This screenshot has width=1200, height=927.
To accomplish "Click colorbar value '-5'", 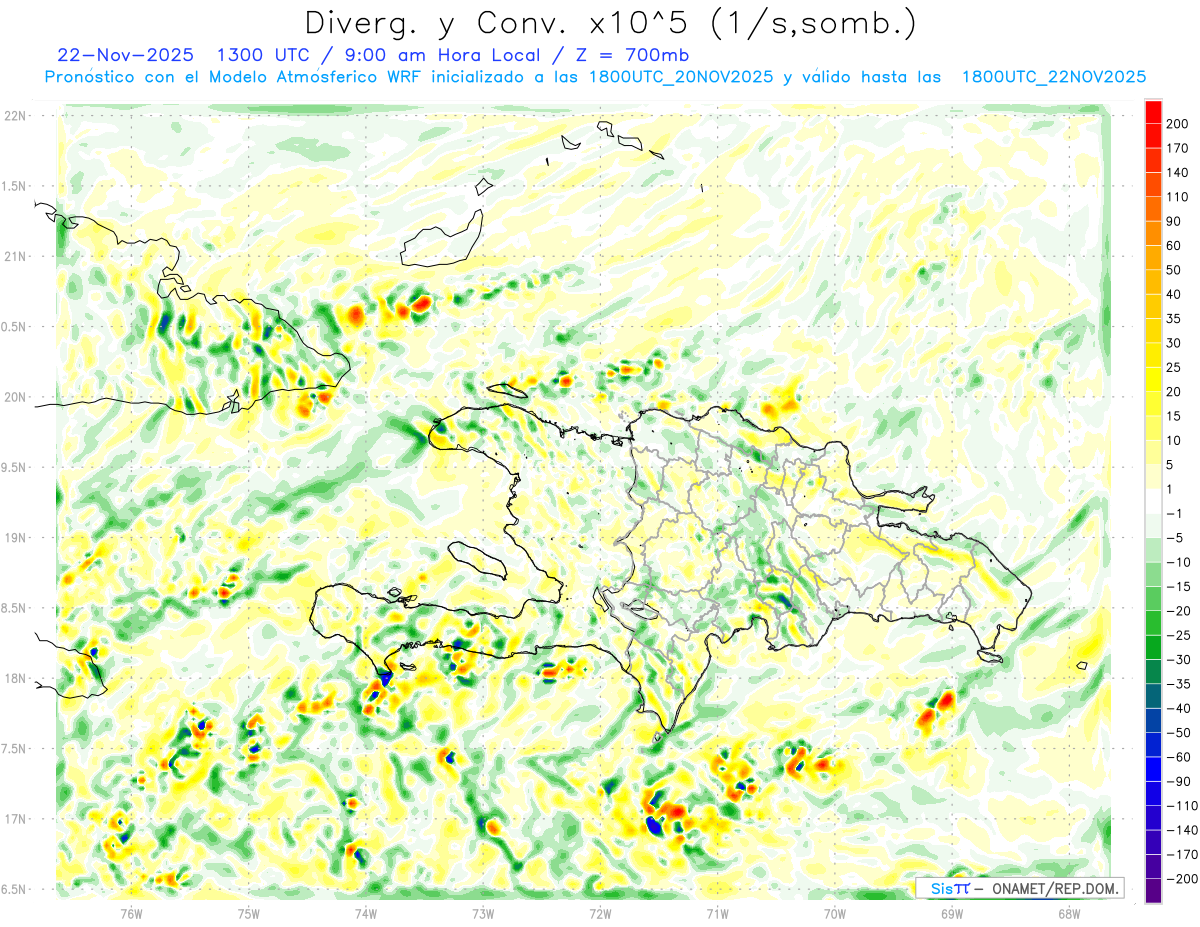I will tap(1174, 539).
